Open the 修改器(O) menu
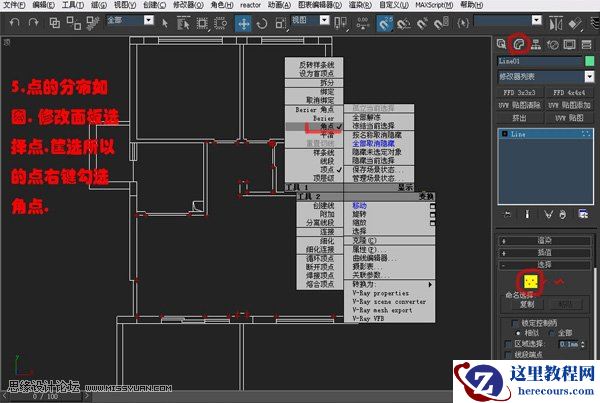Image resolution: width=600 pixels, height=403 pixels. click(x=188, y=5)
